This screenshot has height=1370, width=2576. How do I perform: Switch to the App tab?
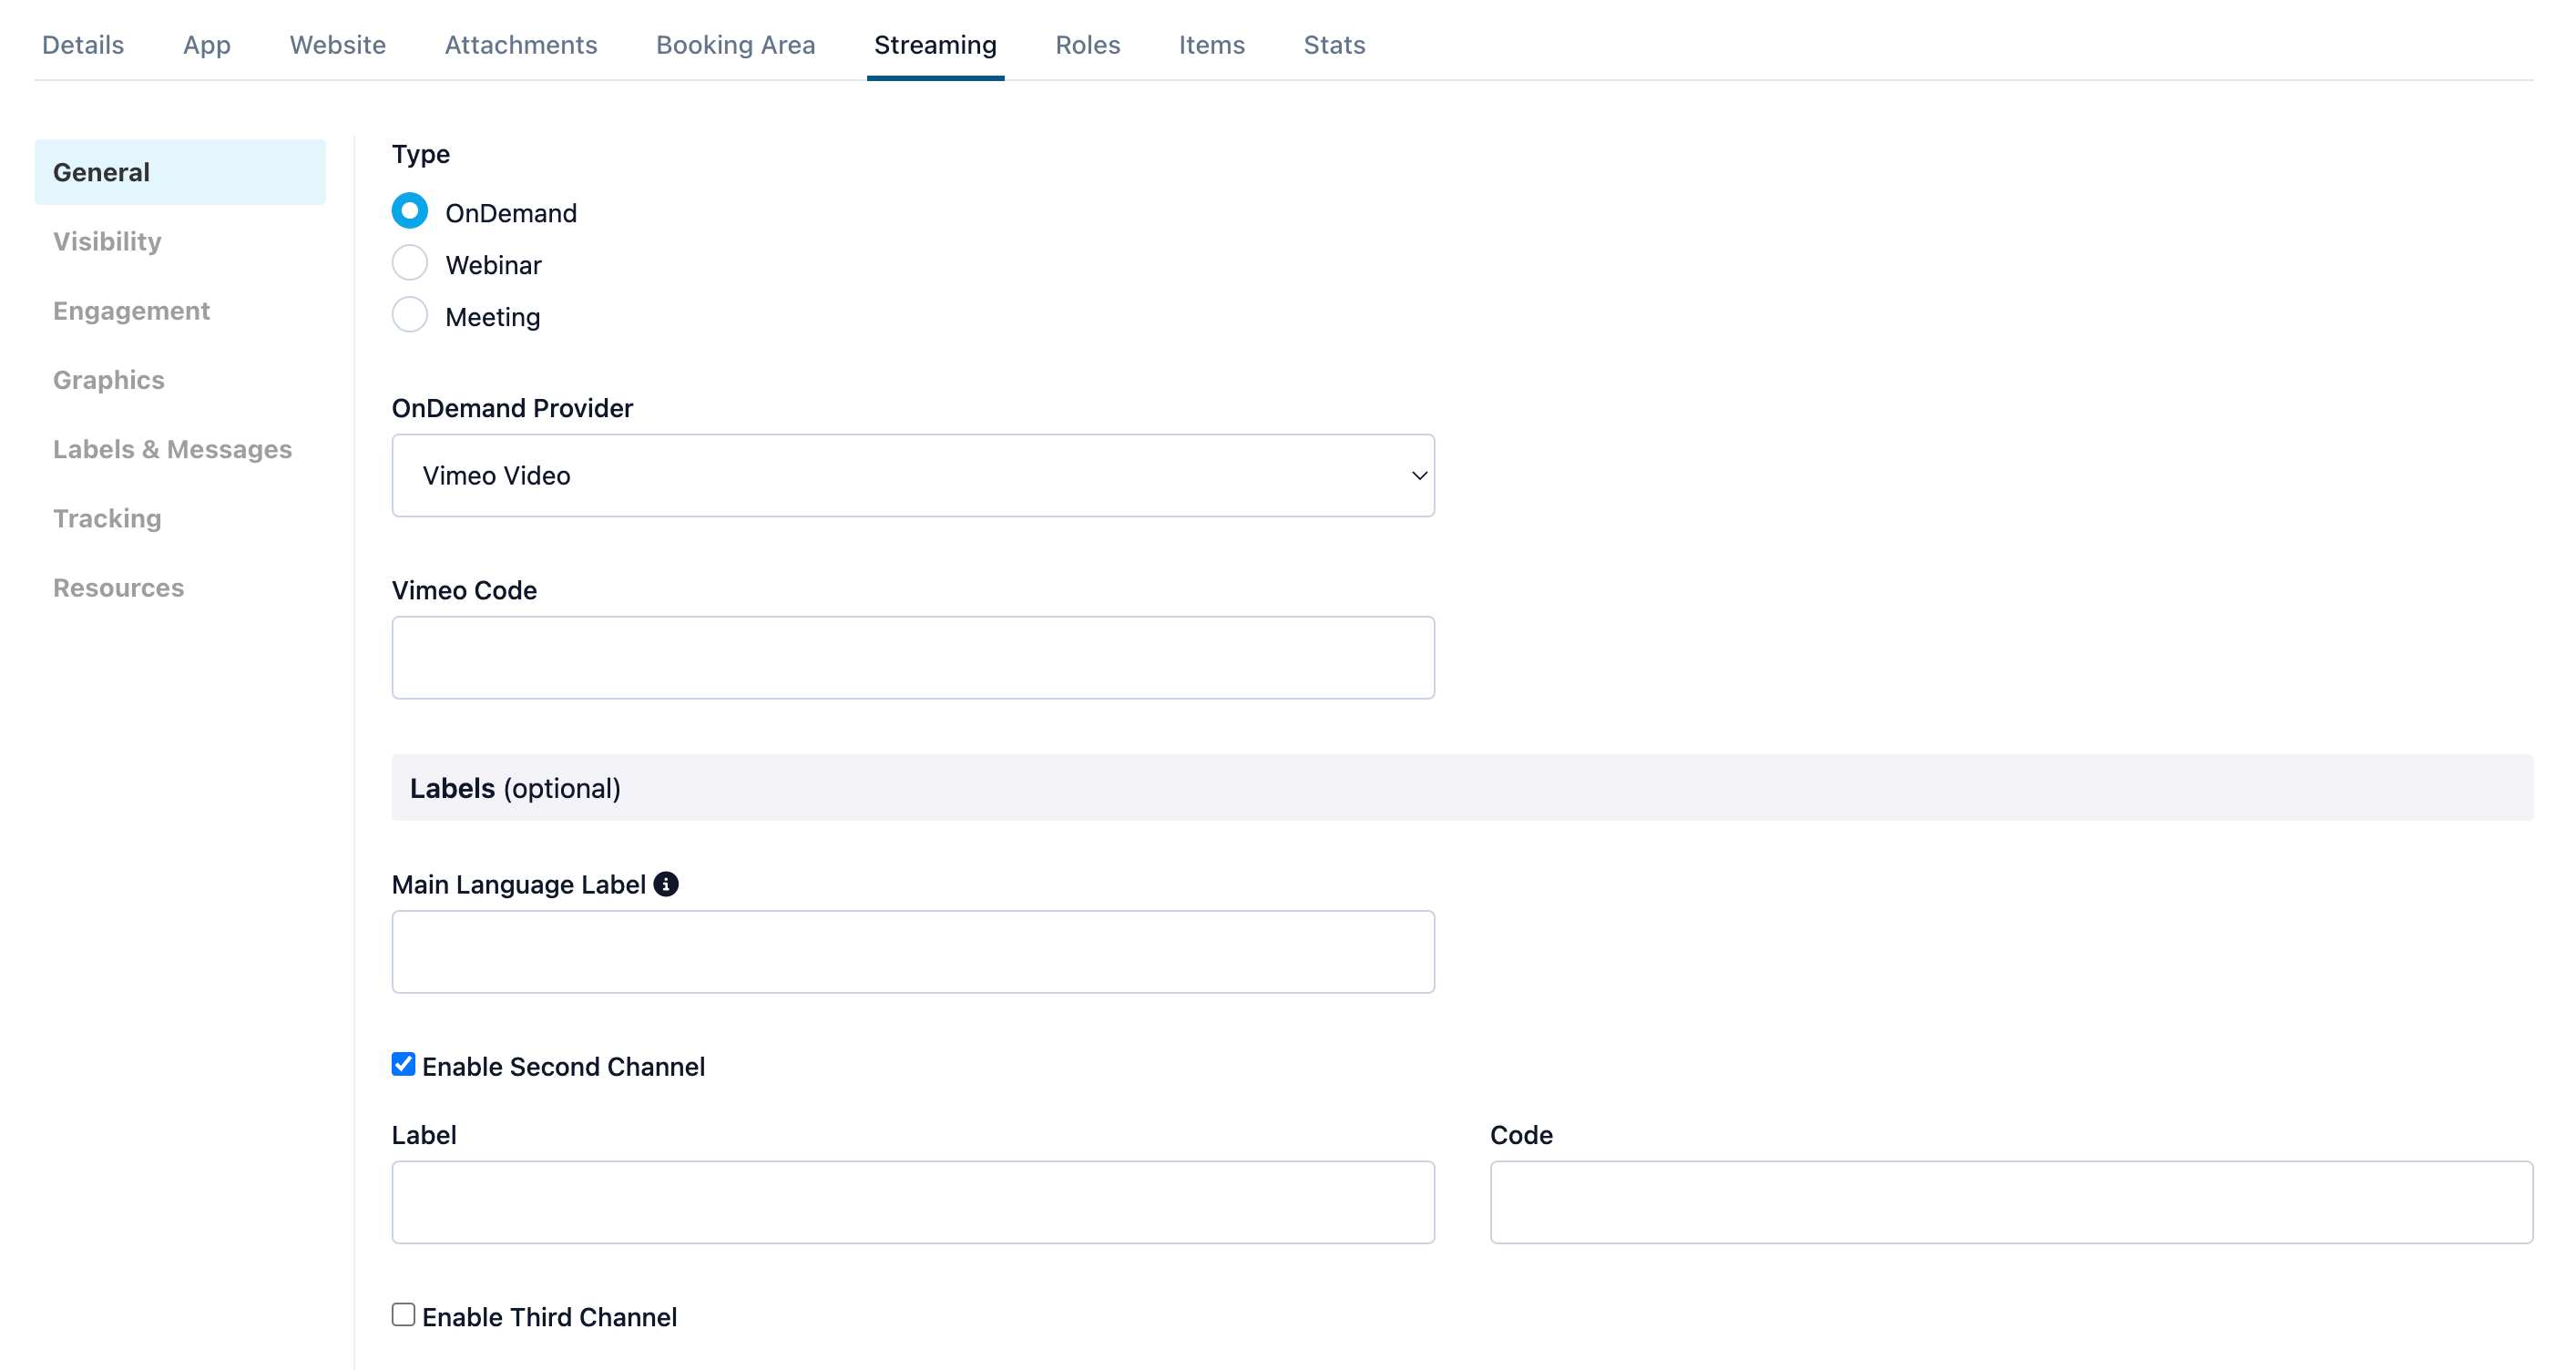[207, 45]
